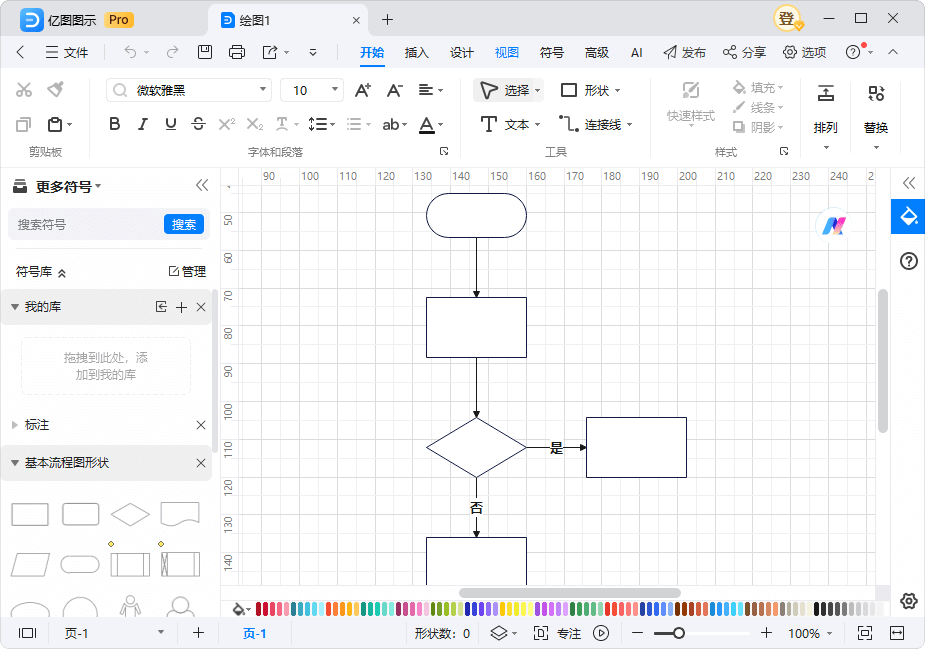Collapse the 基本流程图形状 section

[15, 463]
